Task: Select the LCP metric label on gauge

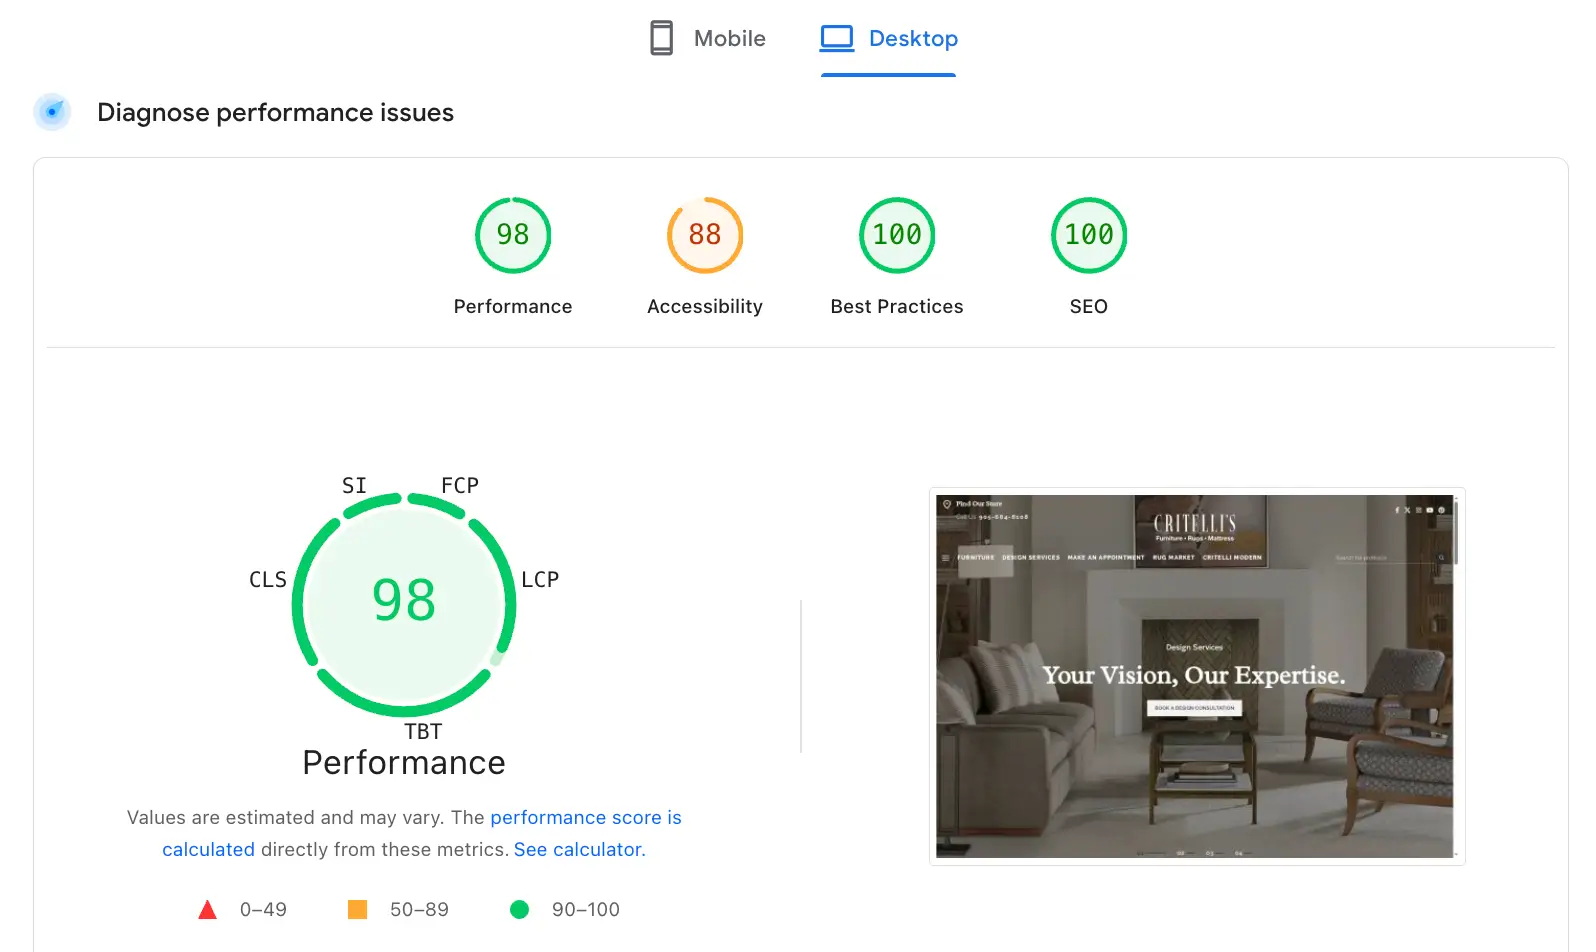Action: click(x=540, y=580)
